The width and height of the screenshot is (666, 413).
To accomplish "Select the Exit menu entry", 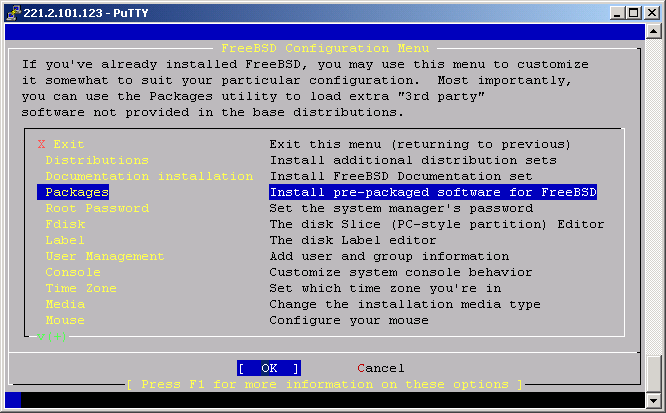I will 61,144.
